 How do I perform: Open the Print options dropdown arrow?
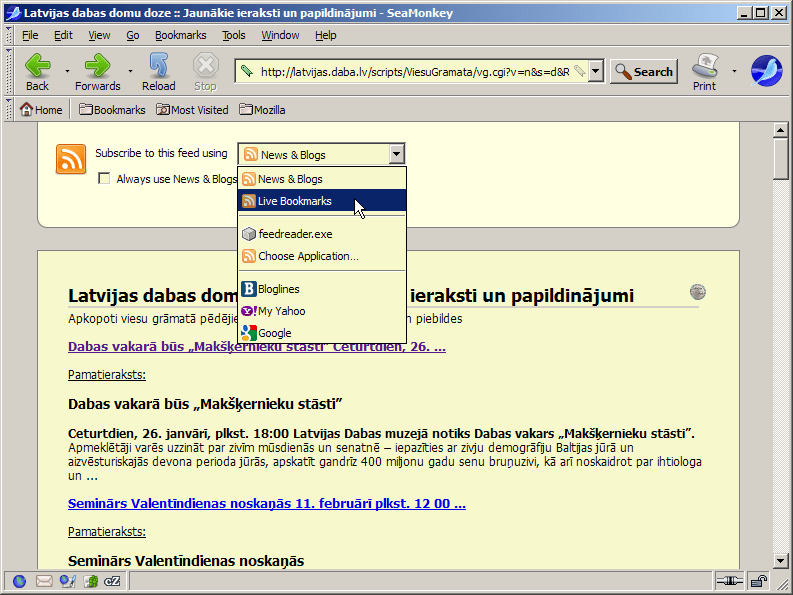(734, 71)
